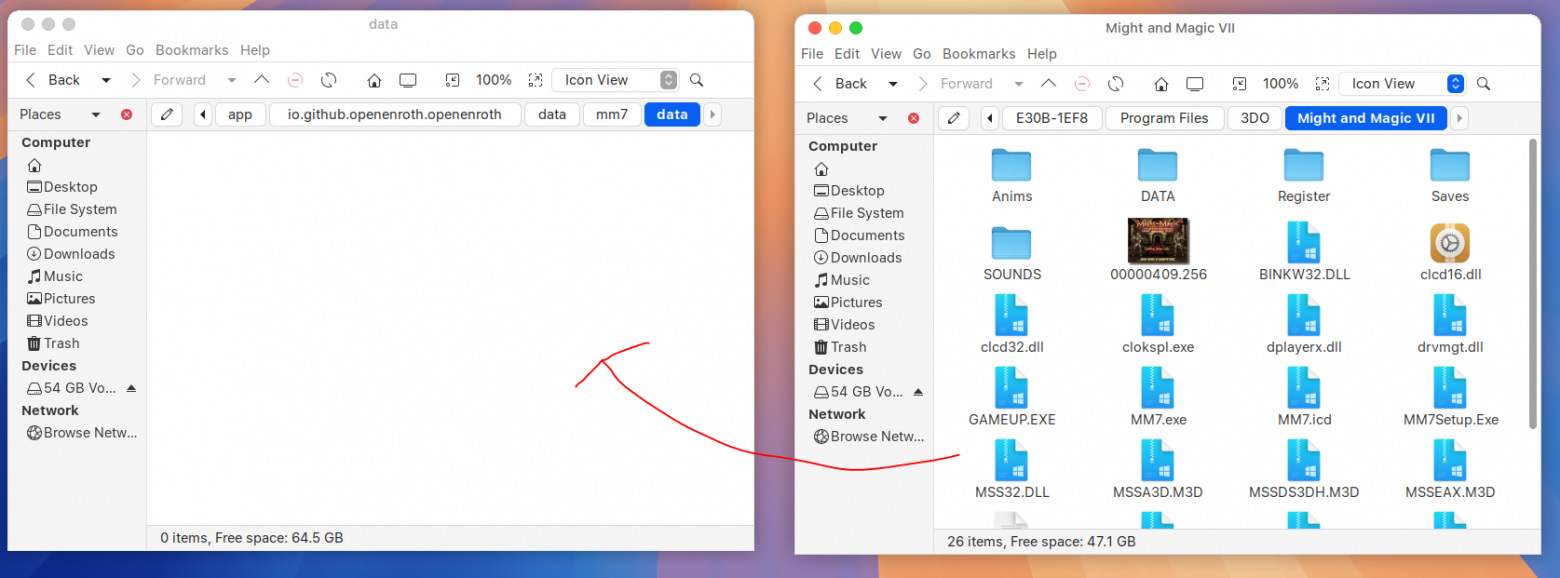
Task: Click reload icon in Might and Magic VII window
Action: [1115, 84]
